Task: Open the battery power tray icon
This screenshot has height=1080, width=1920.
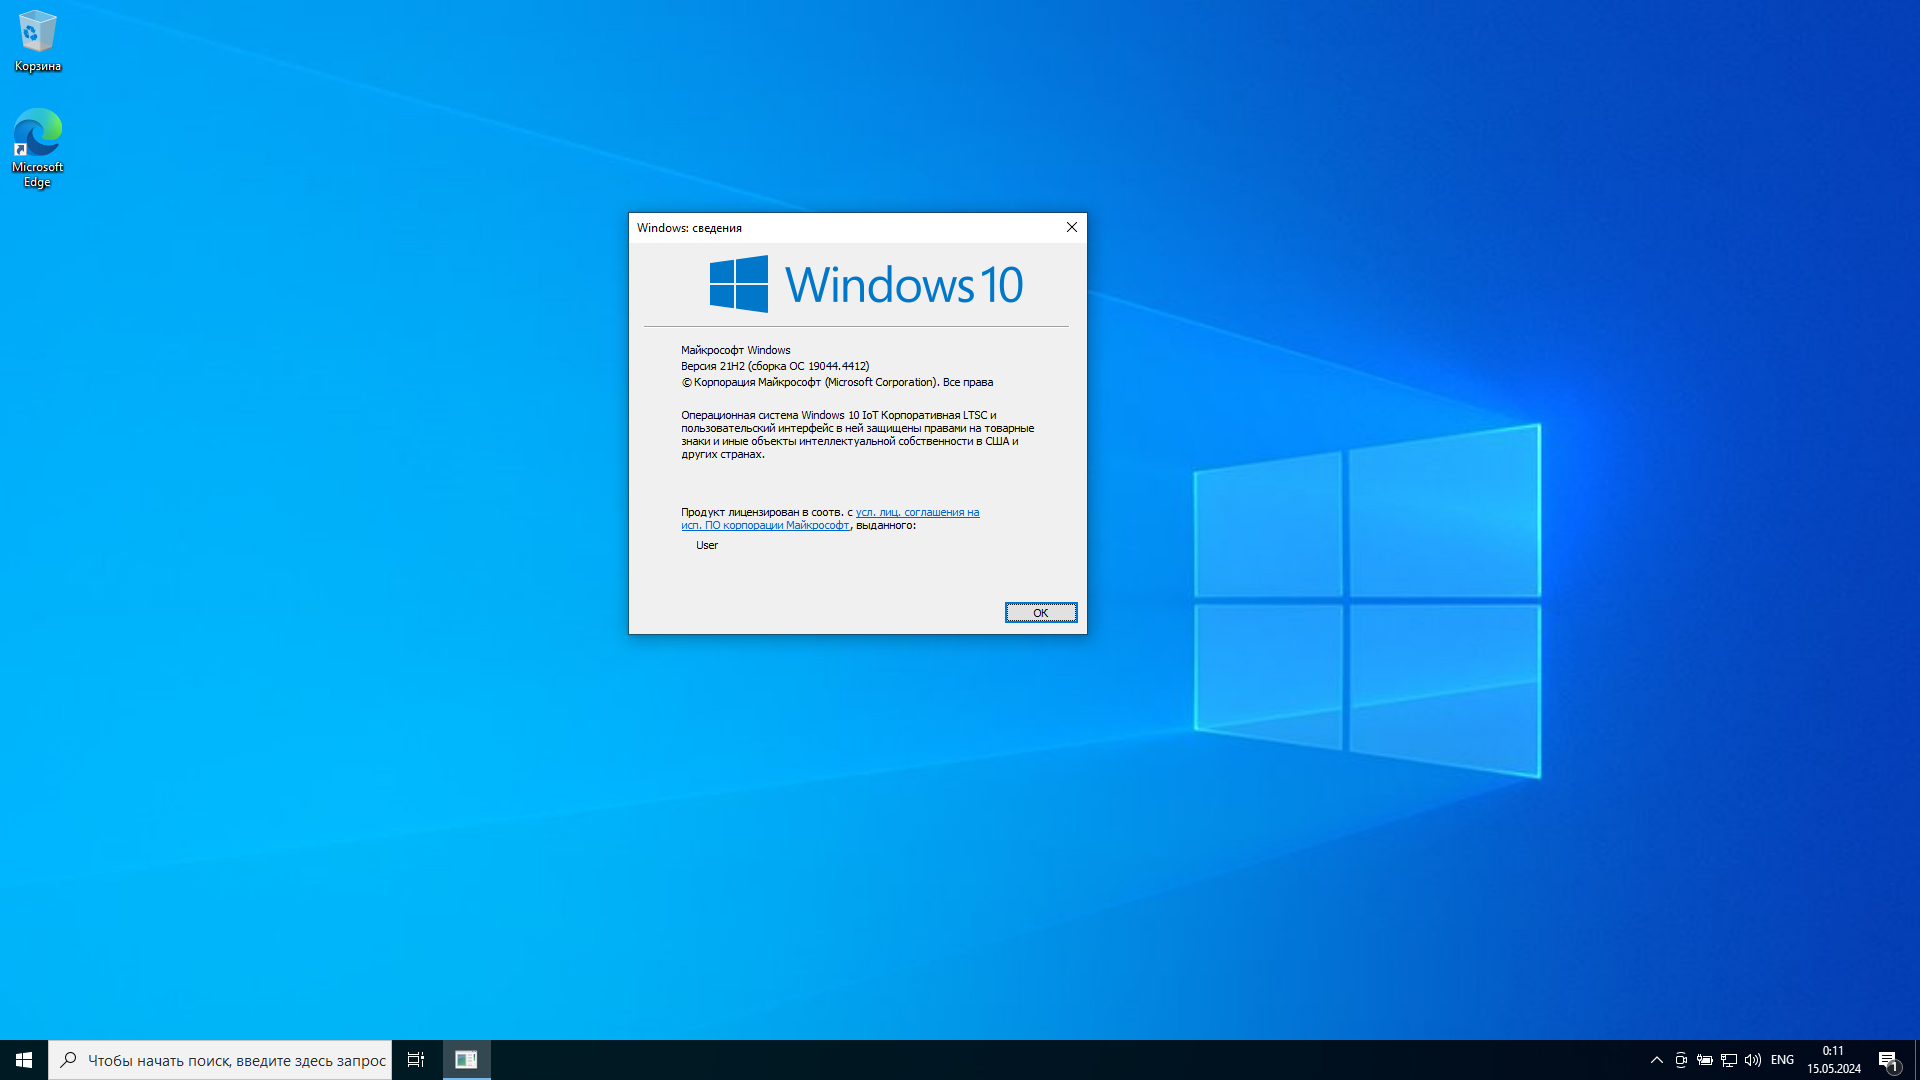Action: (x=1705, y=1060)
